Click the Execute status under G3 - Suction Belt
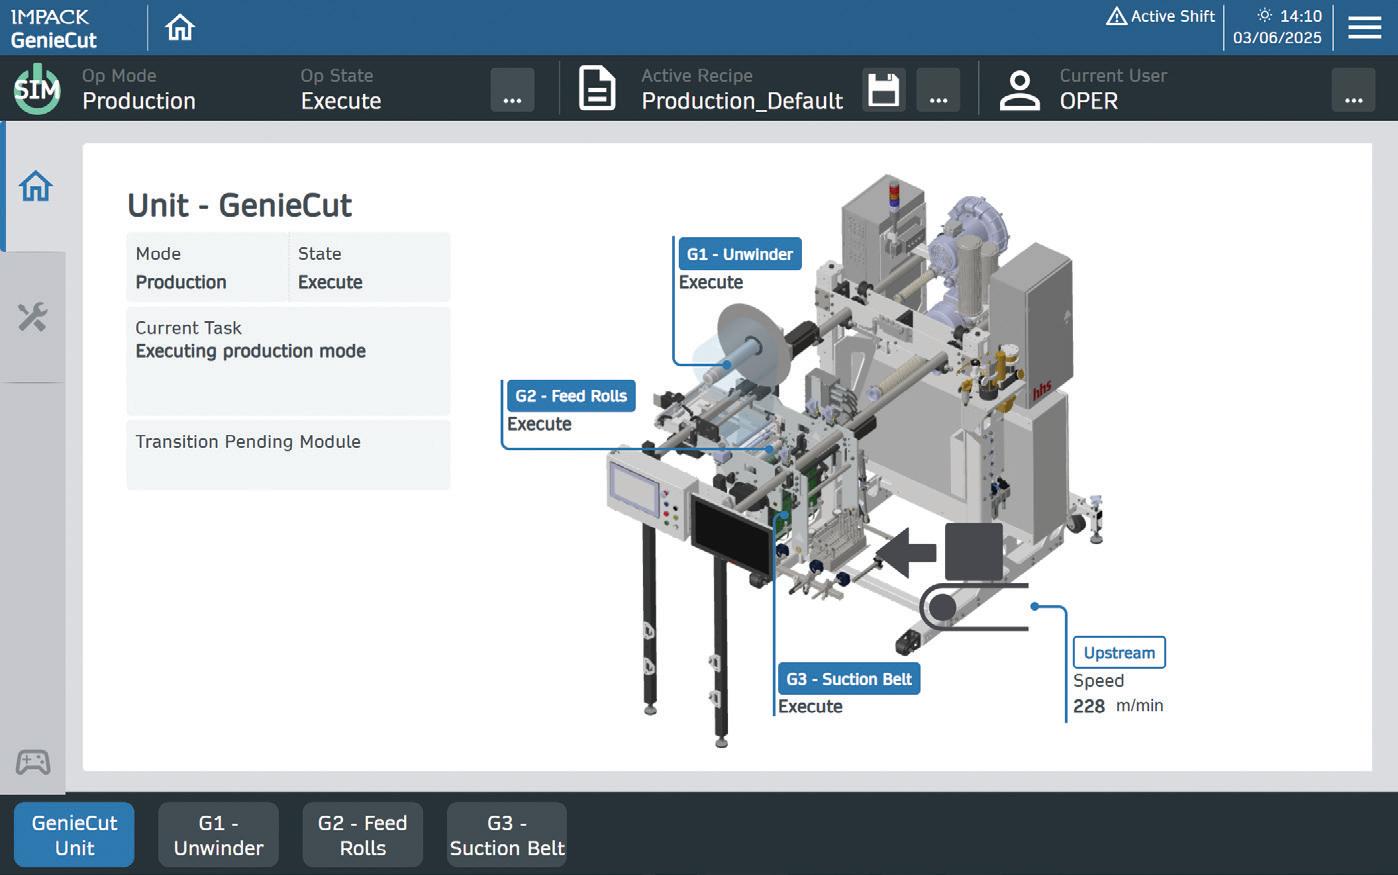The image size is (1398, 875). tap(810, 706)
